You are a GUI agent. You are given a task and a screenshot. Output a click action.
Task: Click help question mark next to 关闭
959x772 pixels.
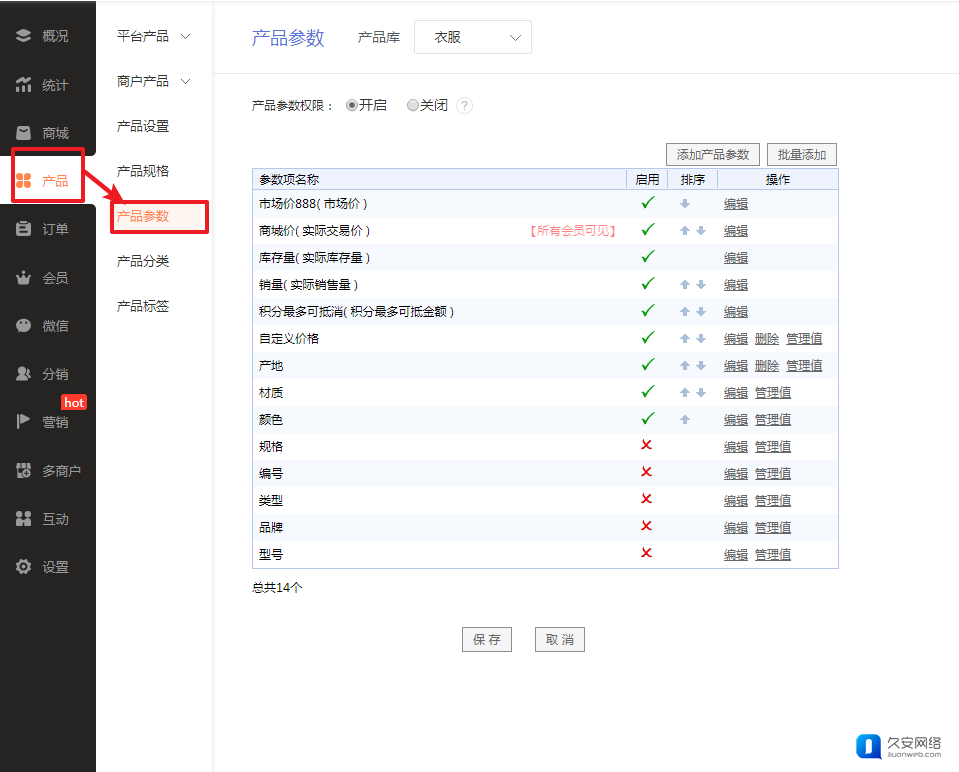click(x=464, y=106)
